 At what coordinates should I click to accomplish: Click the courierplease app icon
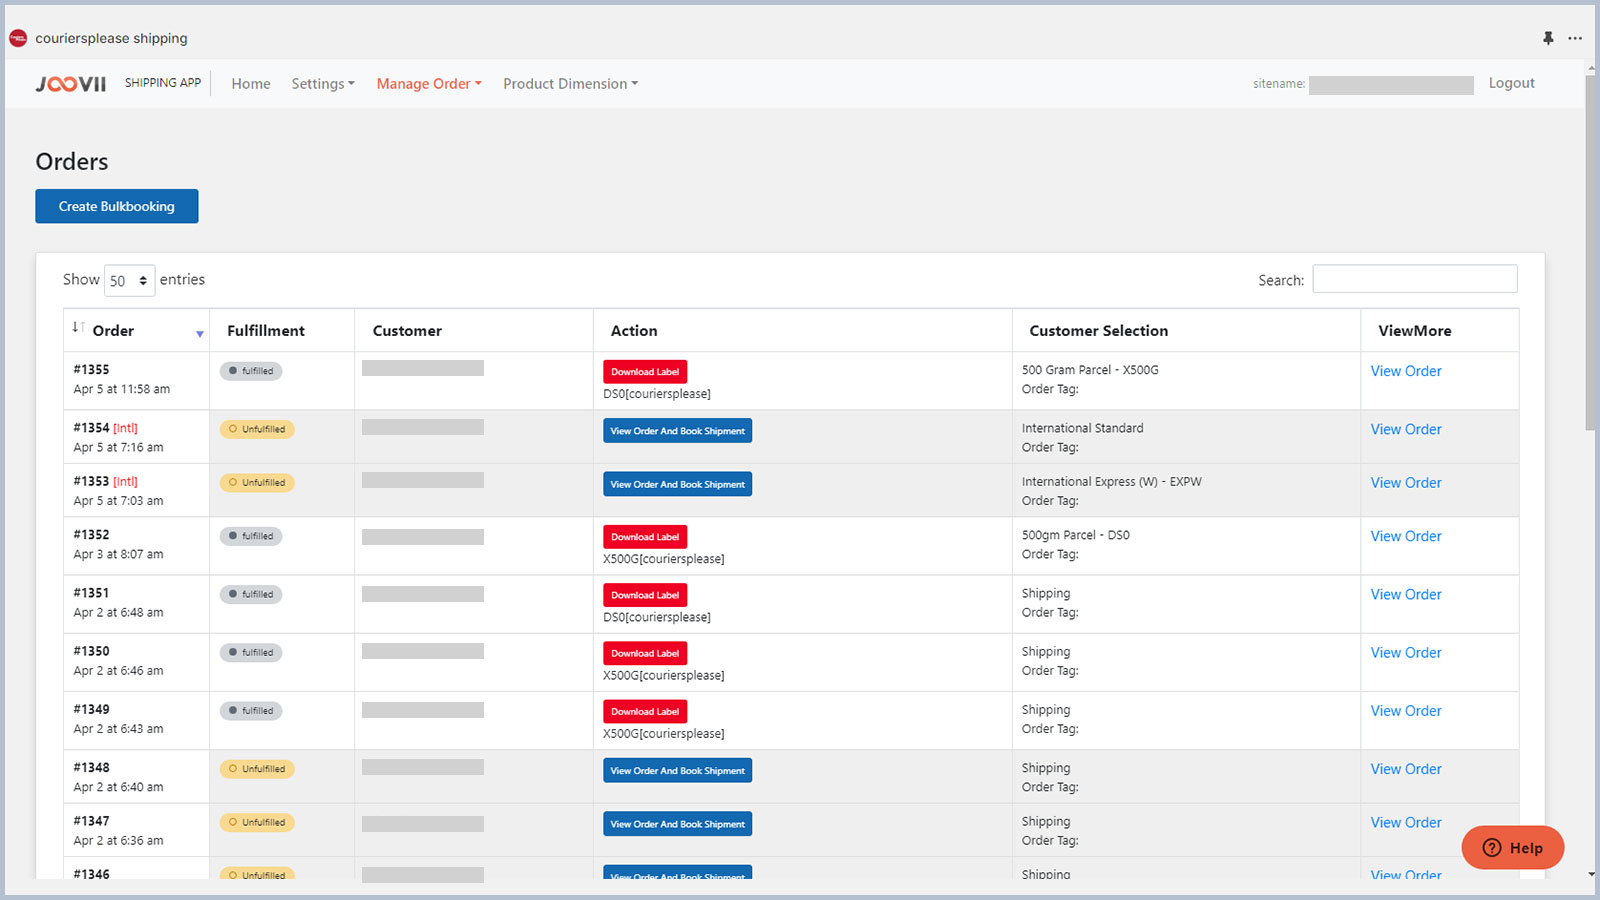coord(18,38)
